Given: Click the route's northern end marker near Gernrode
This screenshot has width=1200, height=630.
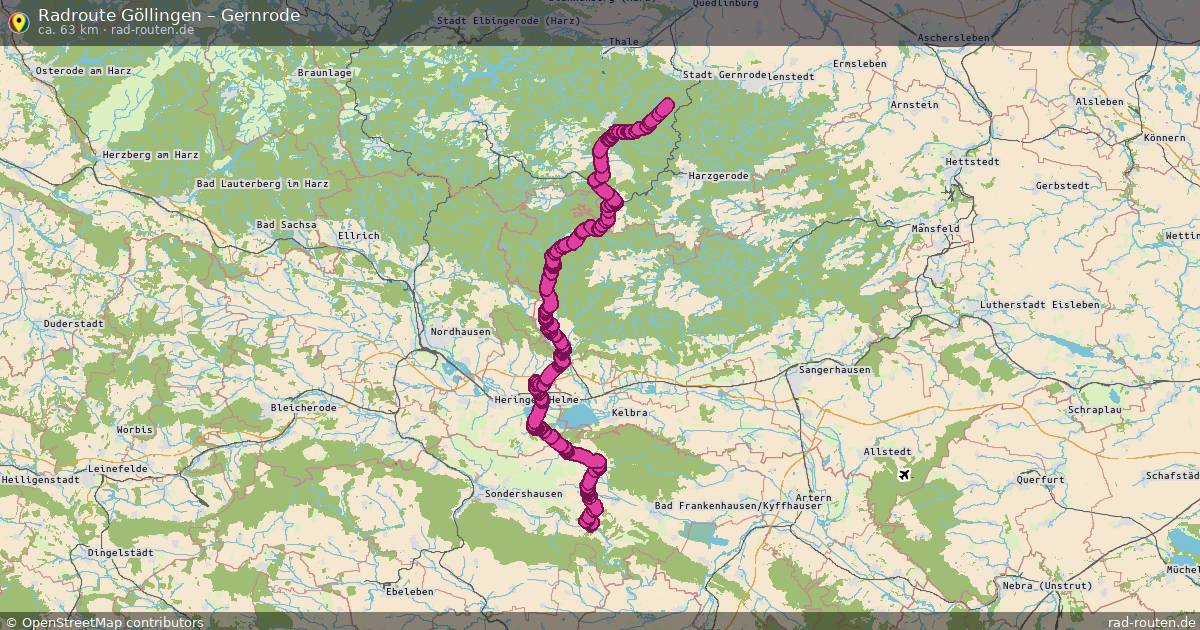Looking at the screenshot, I should click(666, 104).
